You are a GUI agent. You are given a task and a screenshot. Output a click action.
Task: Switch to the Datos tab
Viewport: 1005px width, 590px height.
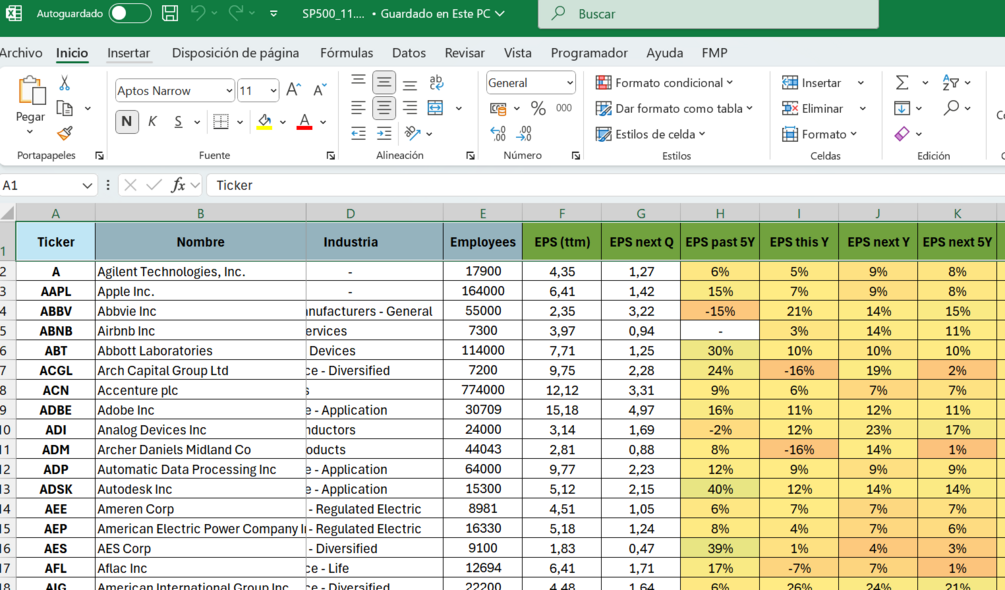coord(409,53)
